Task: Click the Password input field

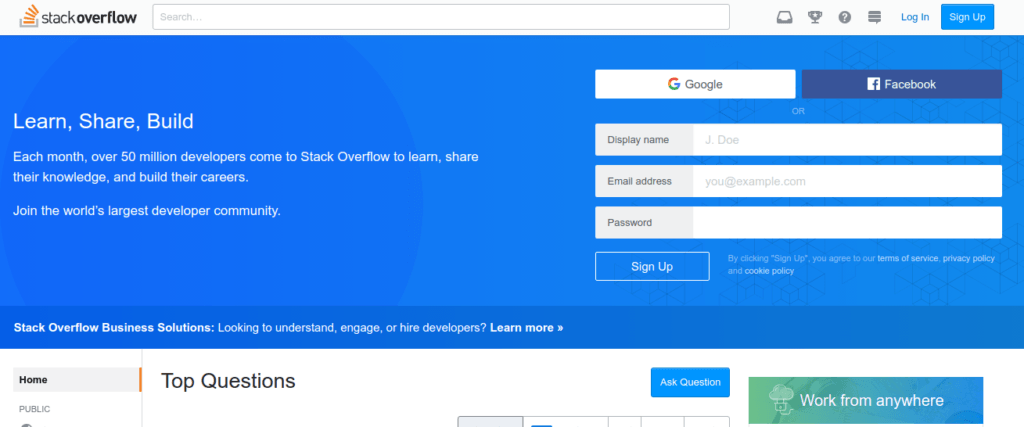Action: pos(846,223)
